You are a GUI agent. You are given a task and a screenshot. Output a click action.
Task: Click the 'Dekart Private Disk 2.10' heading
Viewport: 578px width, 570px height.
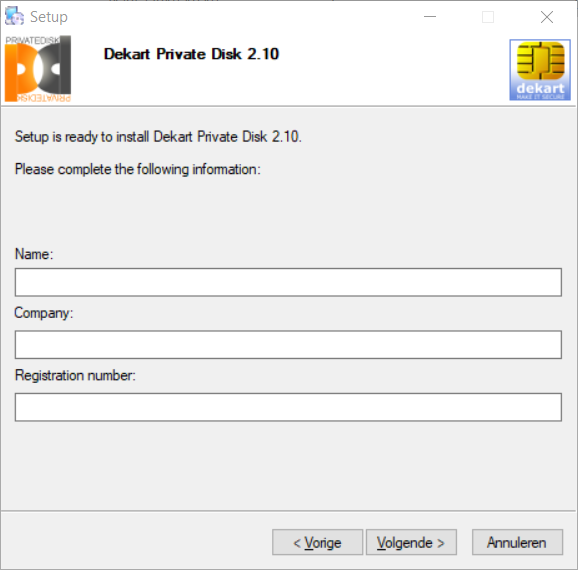[x=191, y=54]
